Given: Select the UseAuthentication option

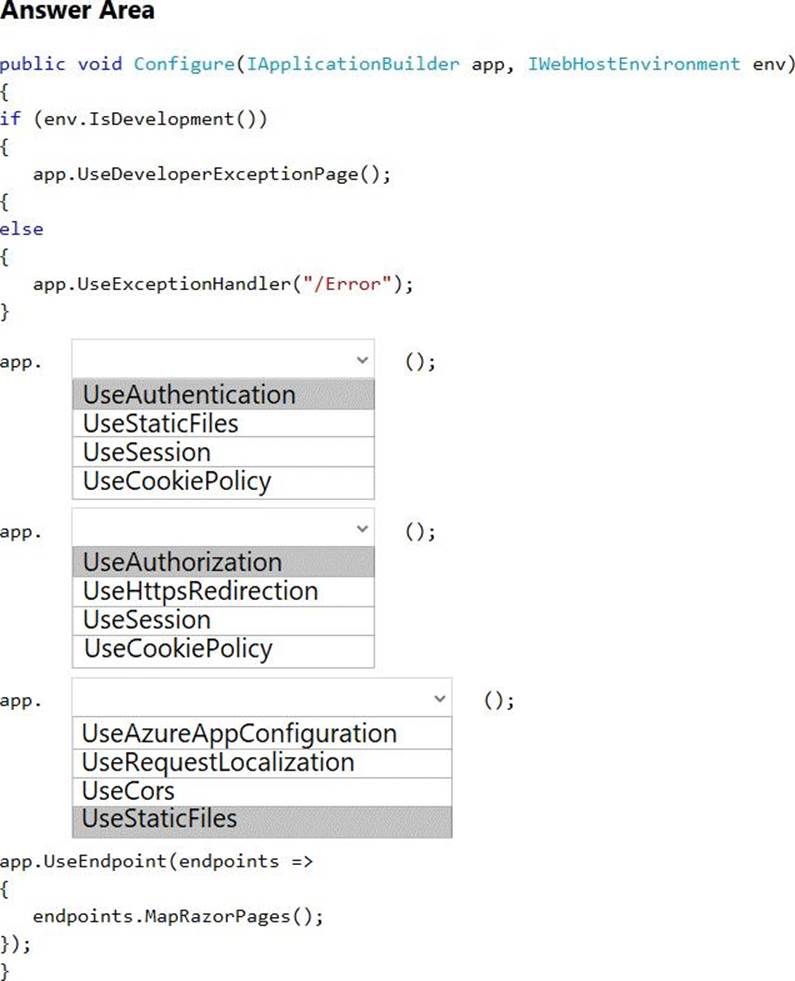Looking at the screenshot, I should 189,395.
